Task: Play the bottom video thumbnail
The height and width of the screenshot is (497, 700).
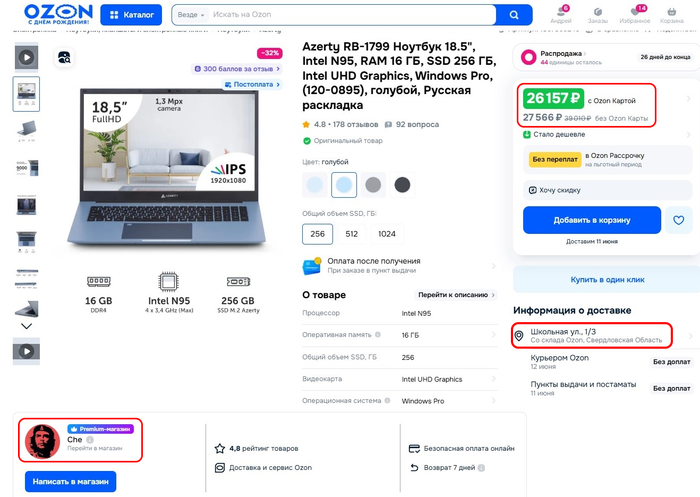Action: [26, 351]
